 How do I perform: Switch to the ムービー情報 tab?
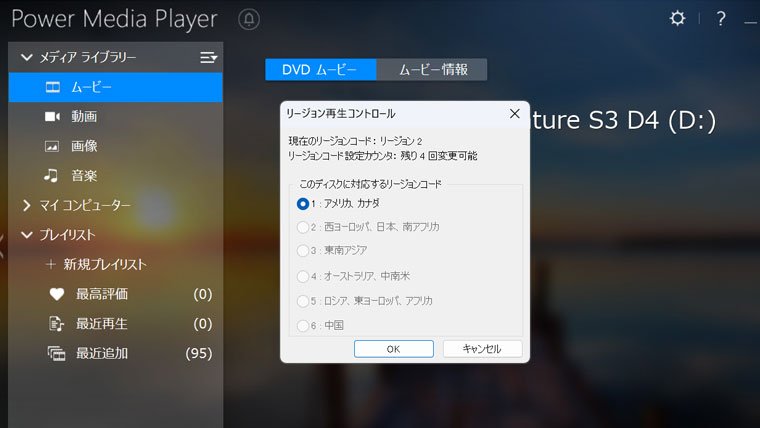pyautogui.click(x=432, y=70)
